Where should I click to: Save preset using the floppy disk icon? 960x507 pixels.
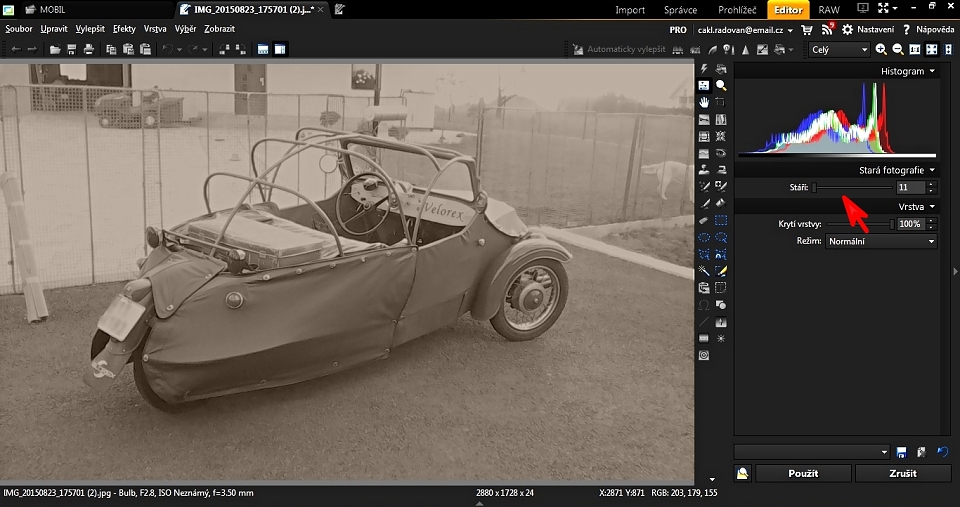pos(902,452)
